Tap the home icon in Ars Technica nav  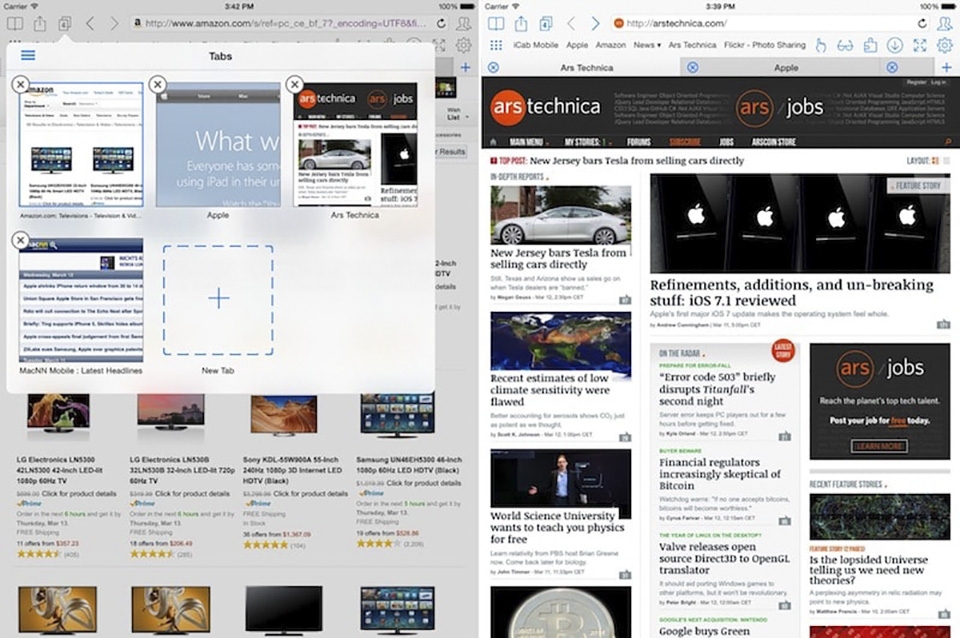pyautogui.click(x=493, y=142)
